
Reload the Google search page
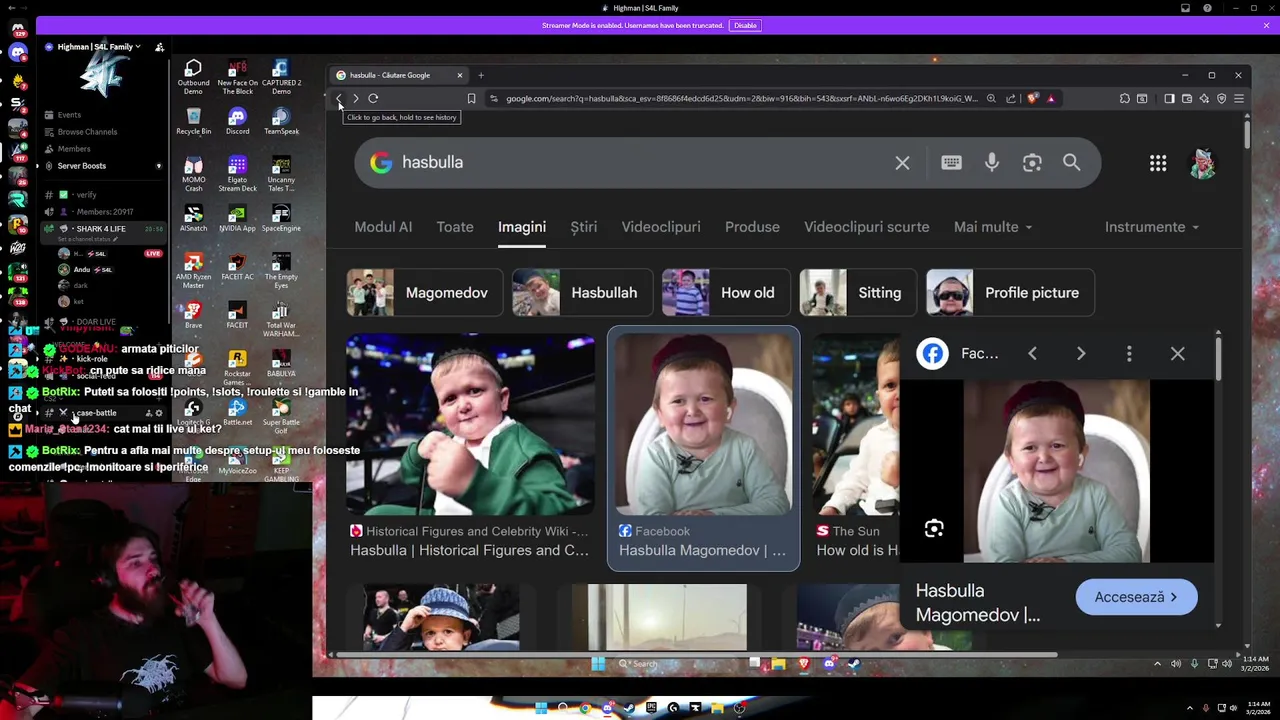(x=373, y=98)
